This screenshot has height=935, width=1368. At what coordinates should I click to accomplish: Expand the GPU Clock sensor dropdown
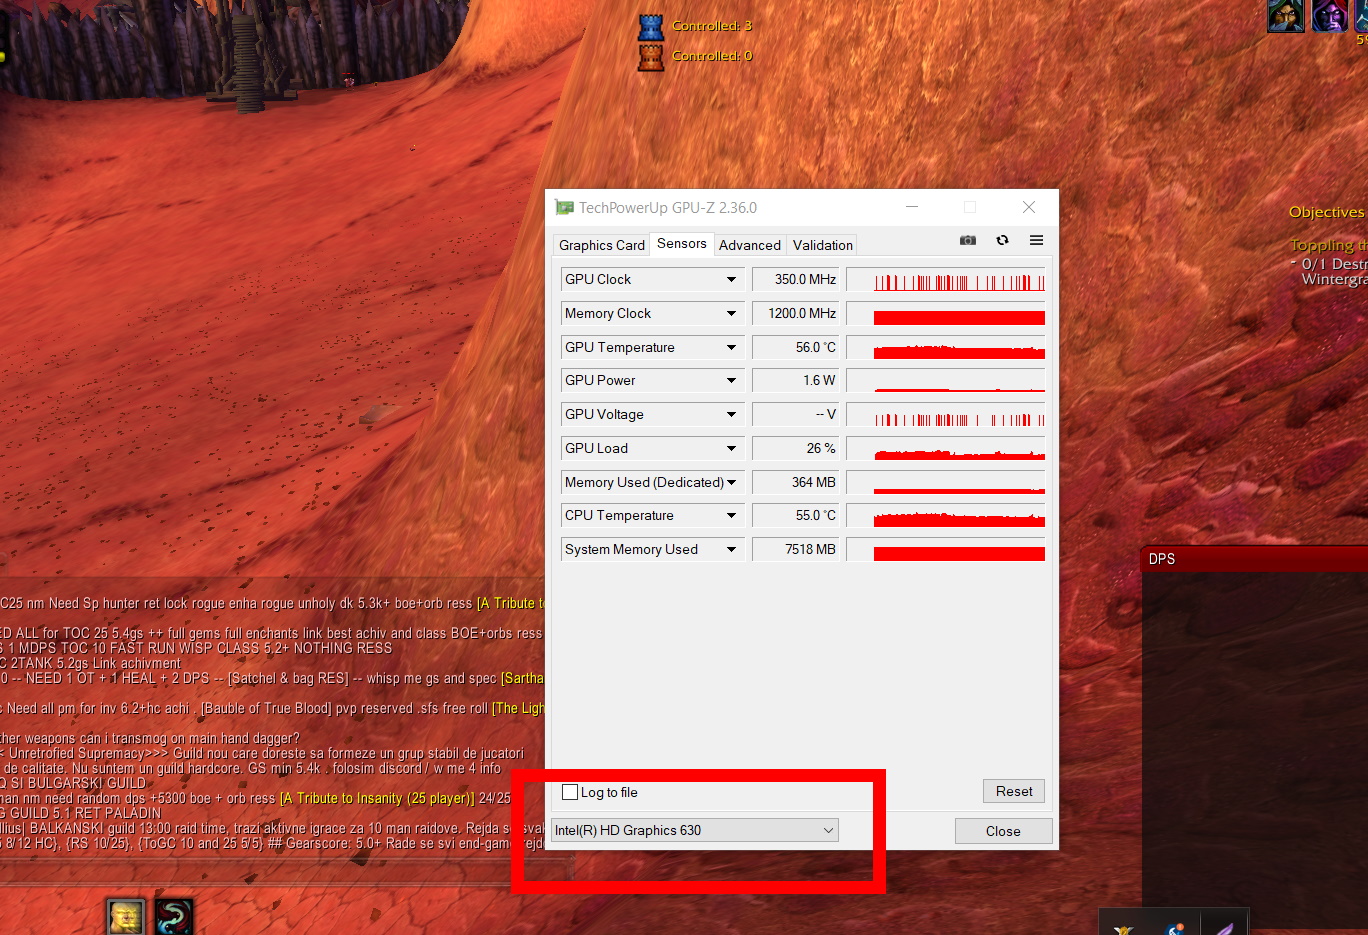(731, 280)
